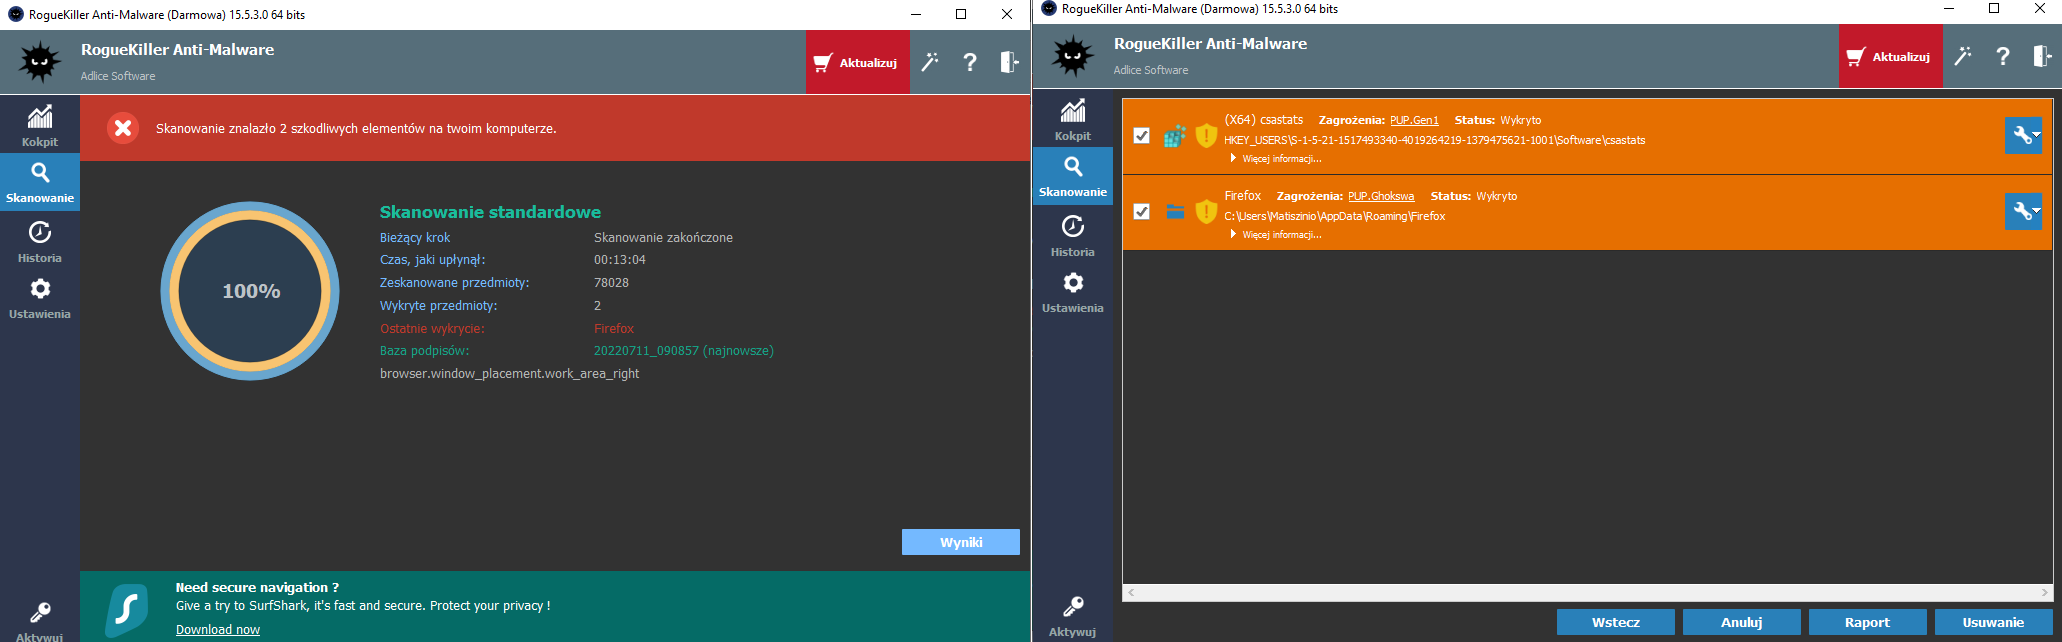Expand Więcej informacji for csastats
The width and height of the screenshot is (2062, 642).
[x=1276, y=159]
